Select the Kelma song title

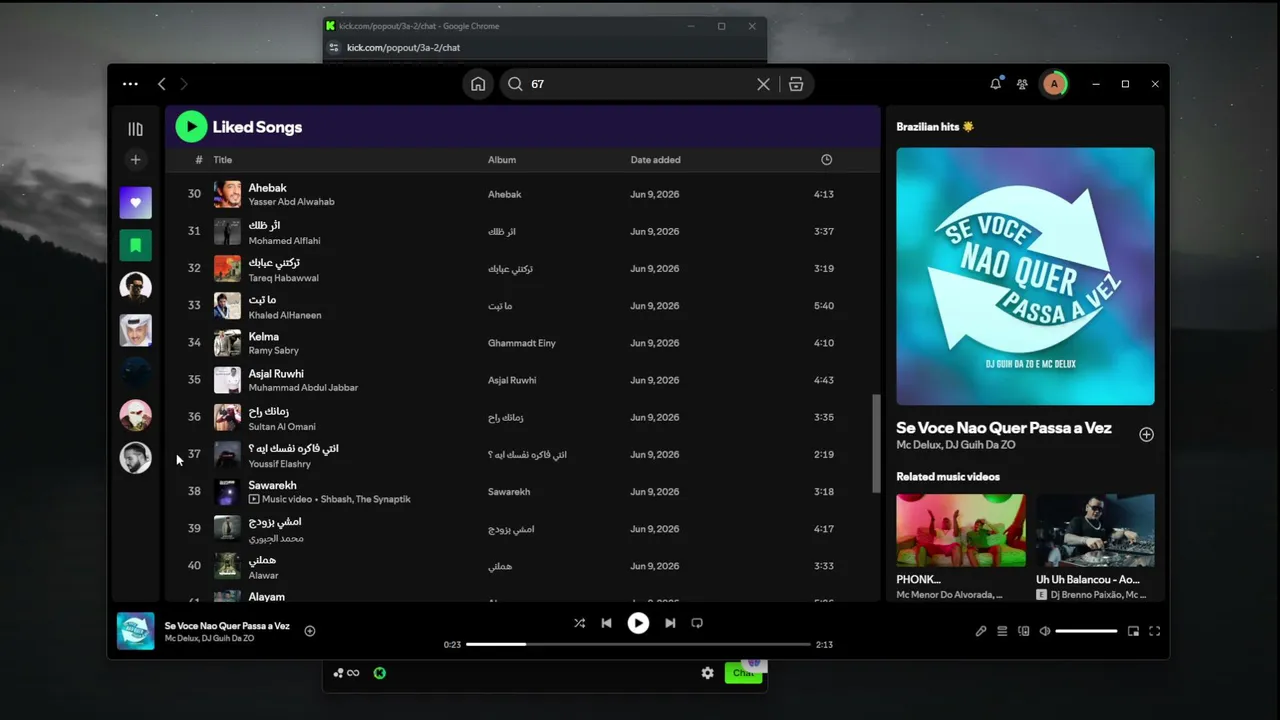tap(264, 337)
